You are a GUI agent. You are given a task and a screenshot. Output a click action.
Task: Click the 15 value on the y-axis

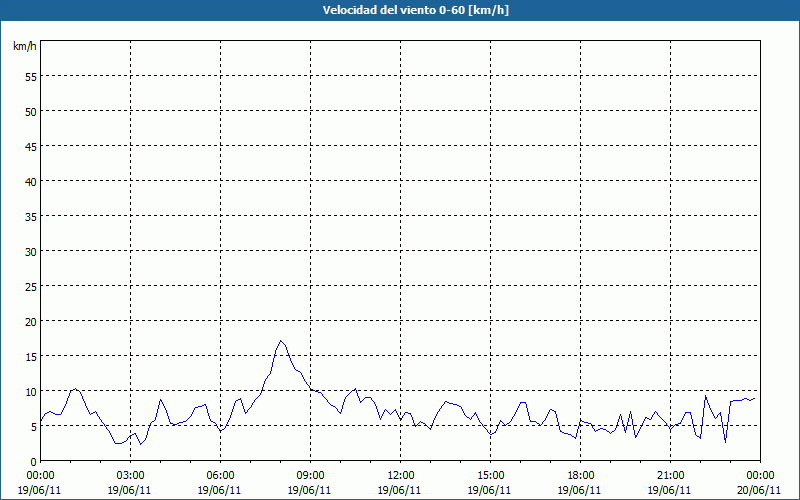[31, 357]
